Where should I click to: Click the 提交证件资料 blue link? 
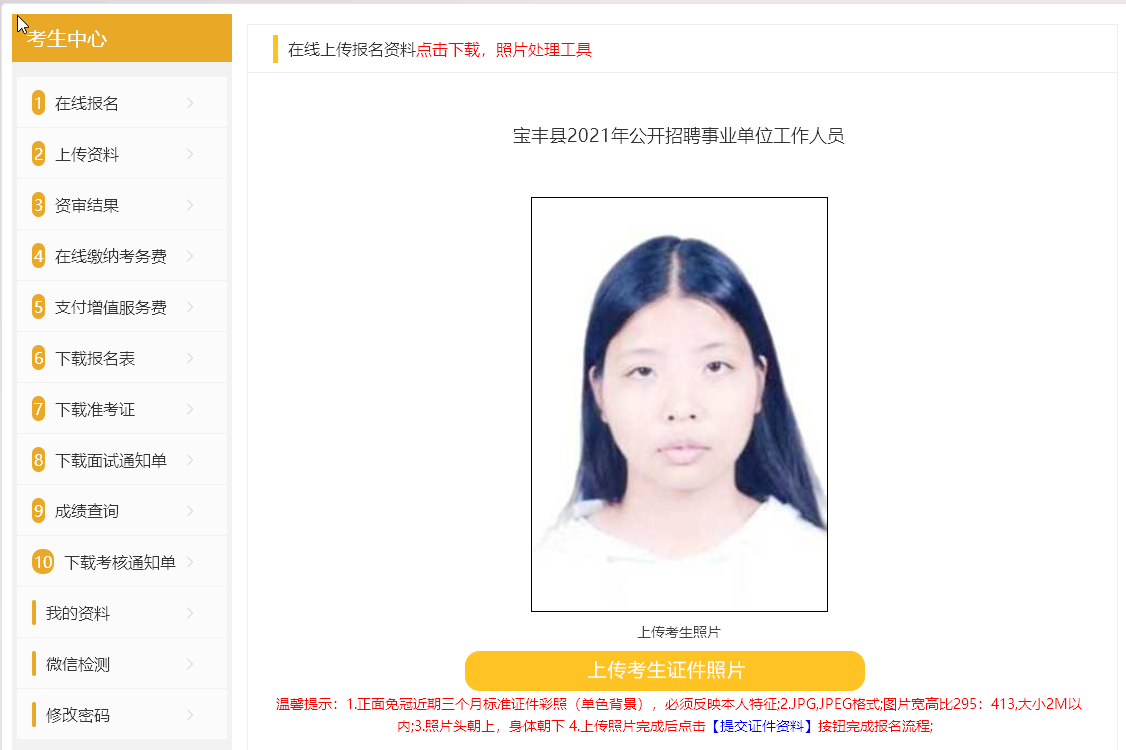(762, 726)
